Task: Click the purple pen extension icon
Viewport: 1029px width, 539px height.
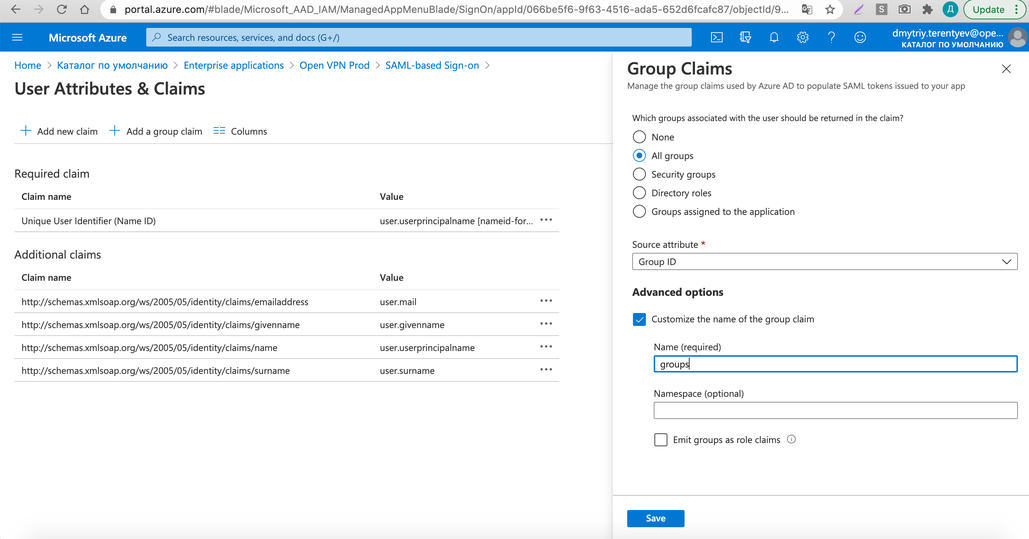Action: pos(859,9)
